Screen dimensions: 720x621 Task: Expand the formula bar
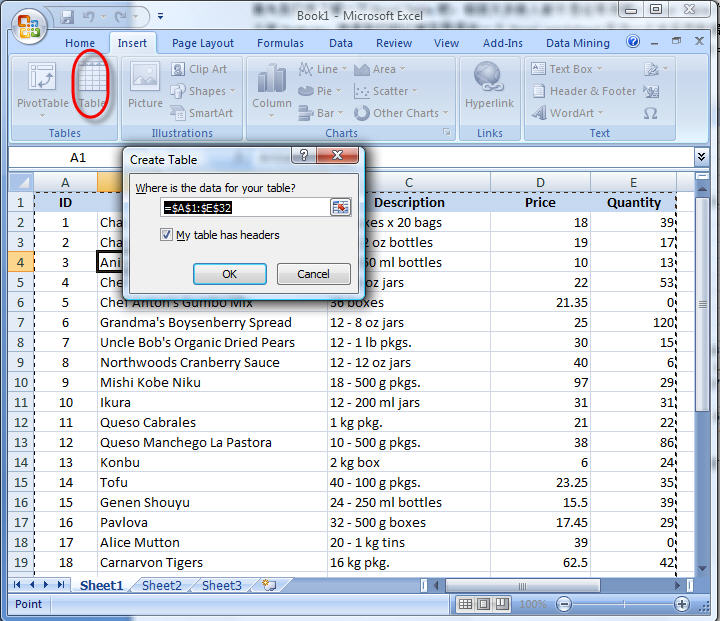[x=701, y=158]
